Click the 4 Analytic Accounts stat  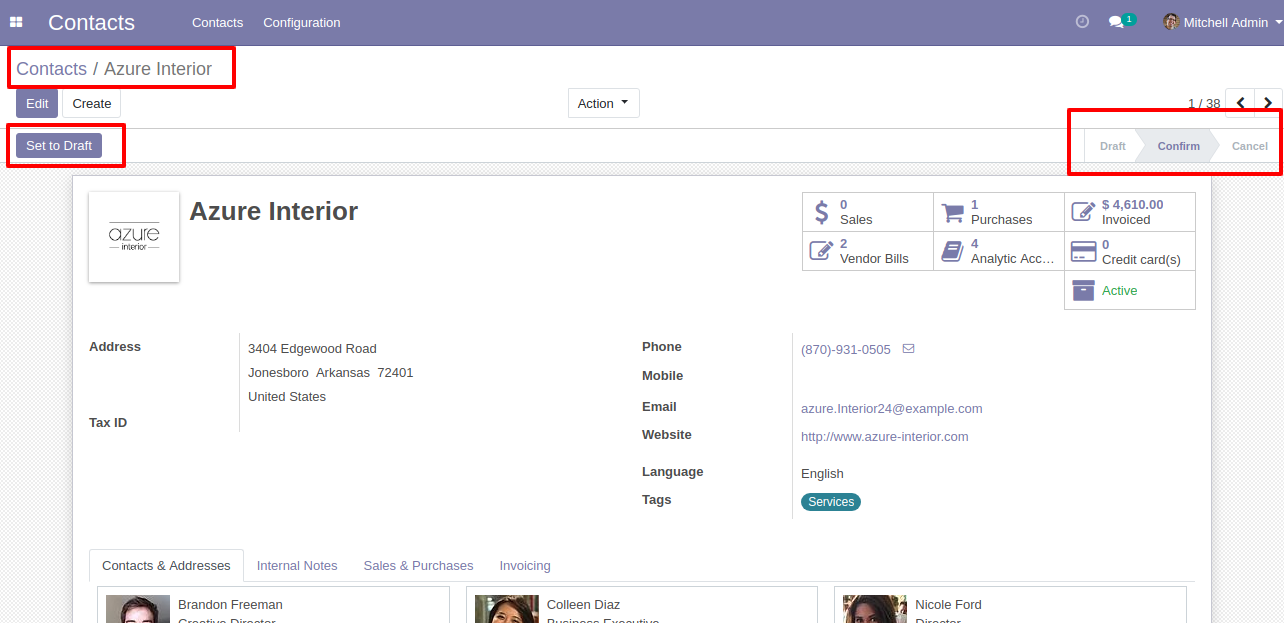click(999, 251)
